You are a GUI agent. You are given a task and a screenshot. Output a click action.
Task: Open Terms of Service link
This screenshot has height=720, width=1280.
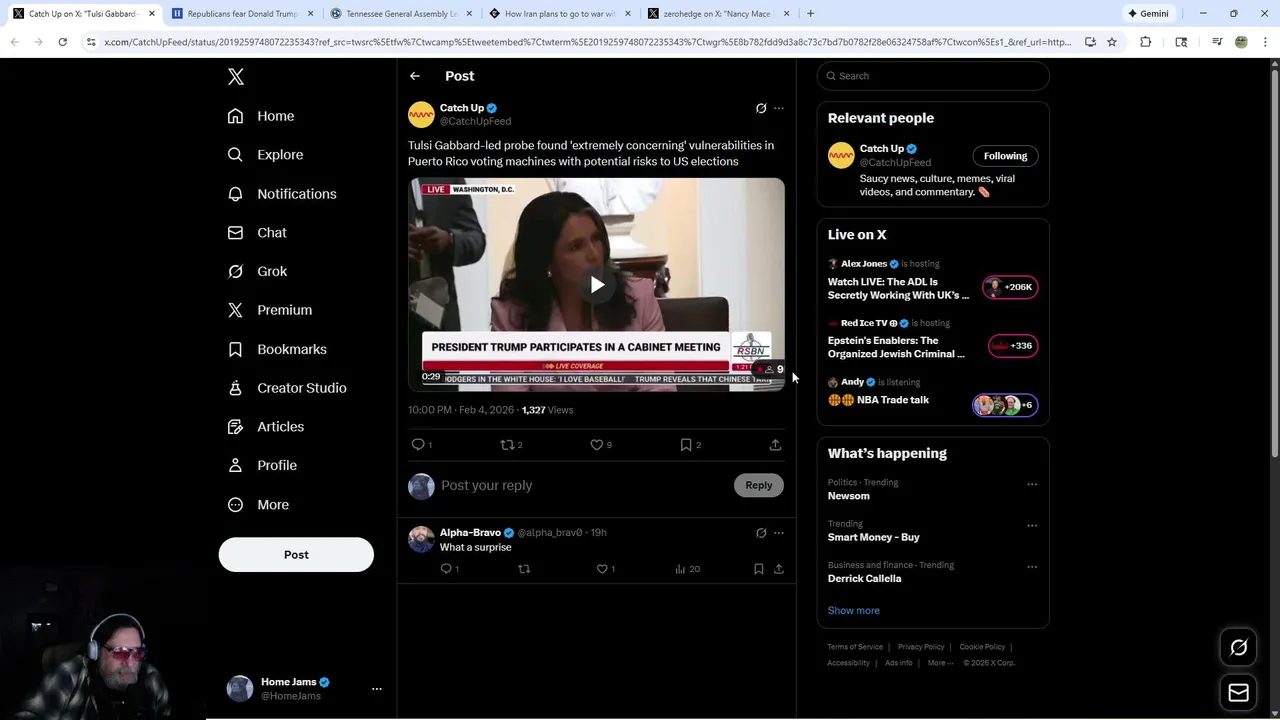coord(855,647)
